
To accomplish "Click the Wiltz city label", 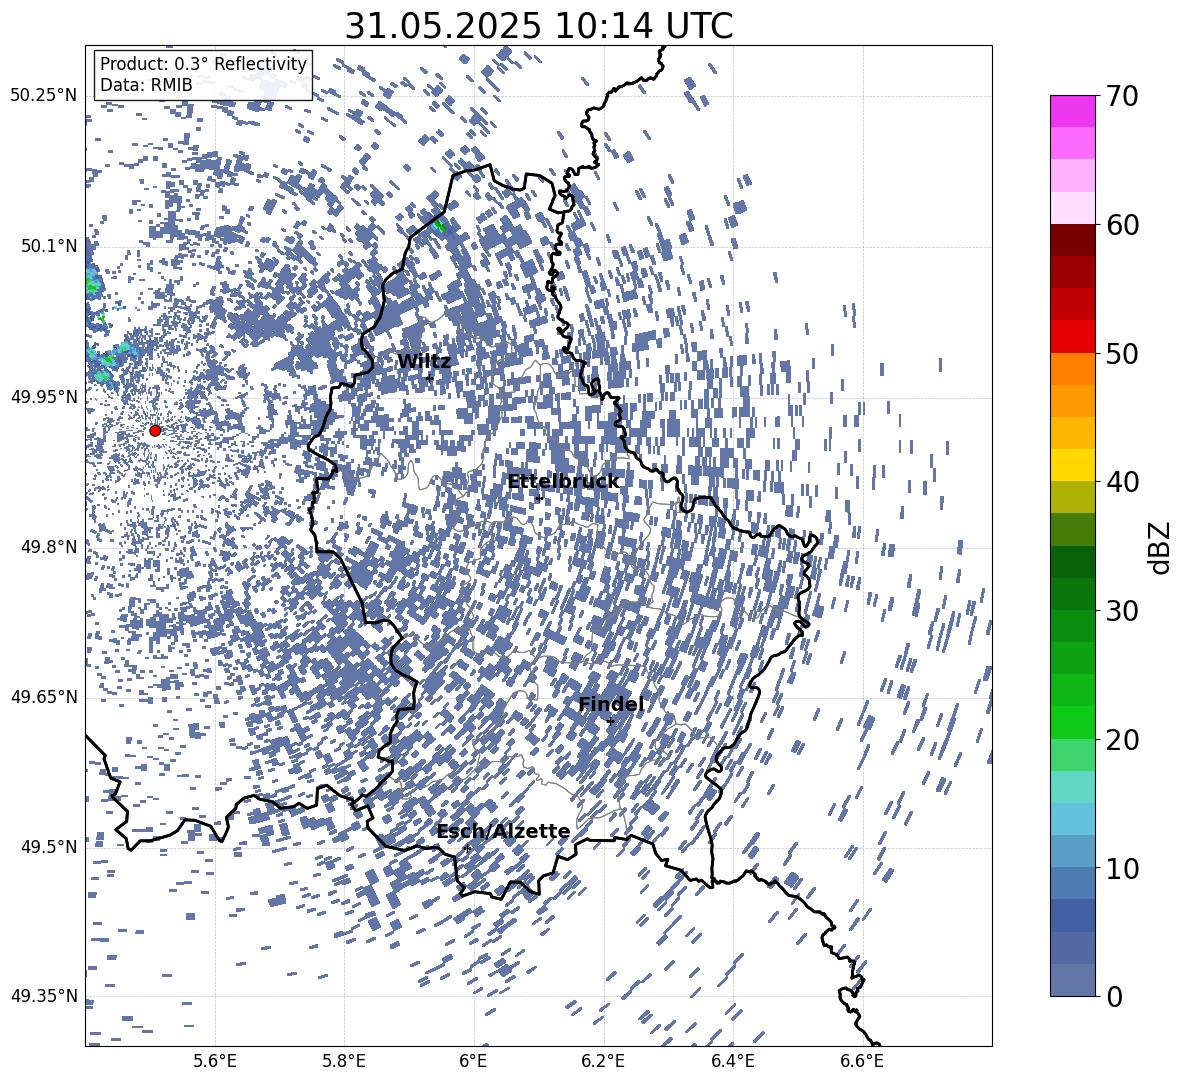I will (x=424, y=361).
